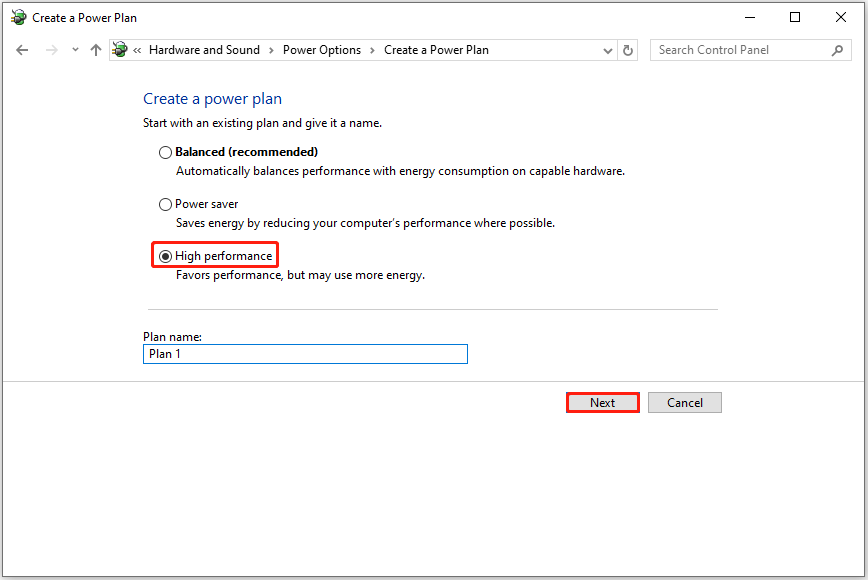Click the 'Plan name:' label
This screenshot has height=580, width=868.
172,336
